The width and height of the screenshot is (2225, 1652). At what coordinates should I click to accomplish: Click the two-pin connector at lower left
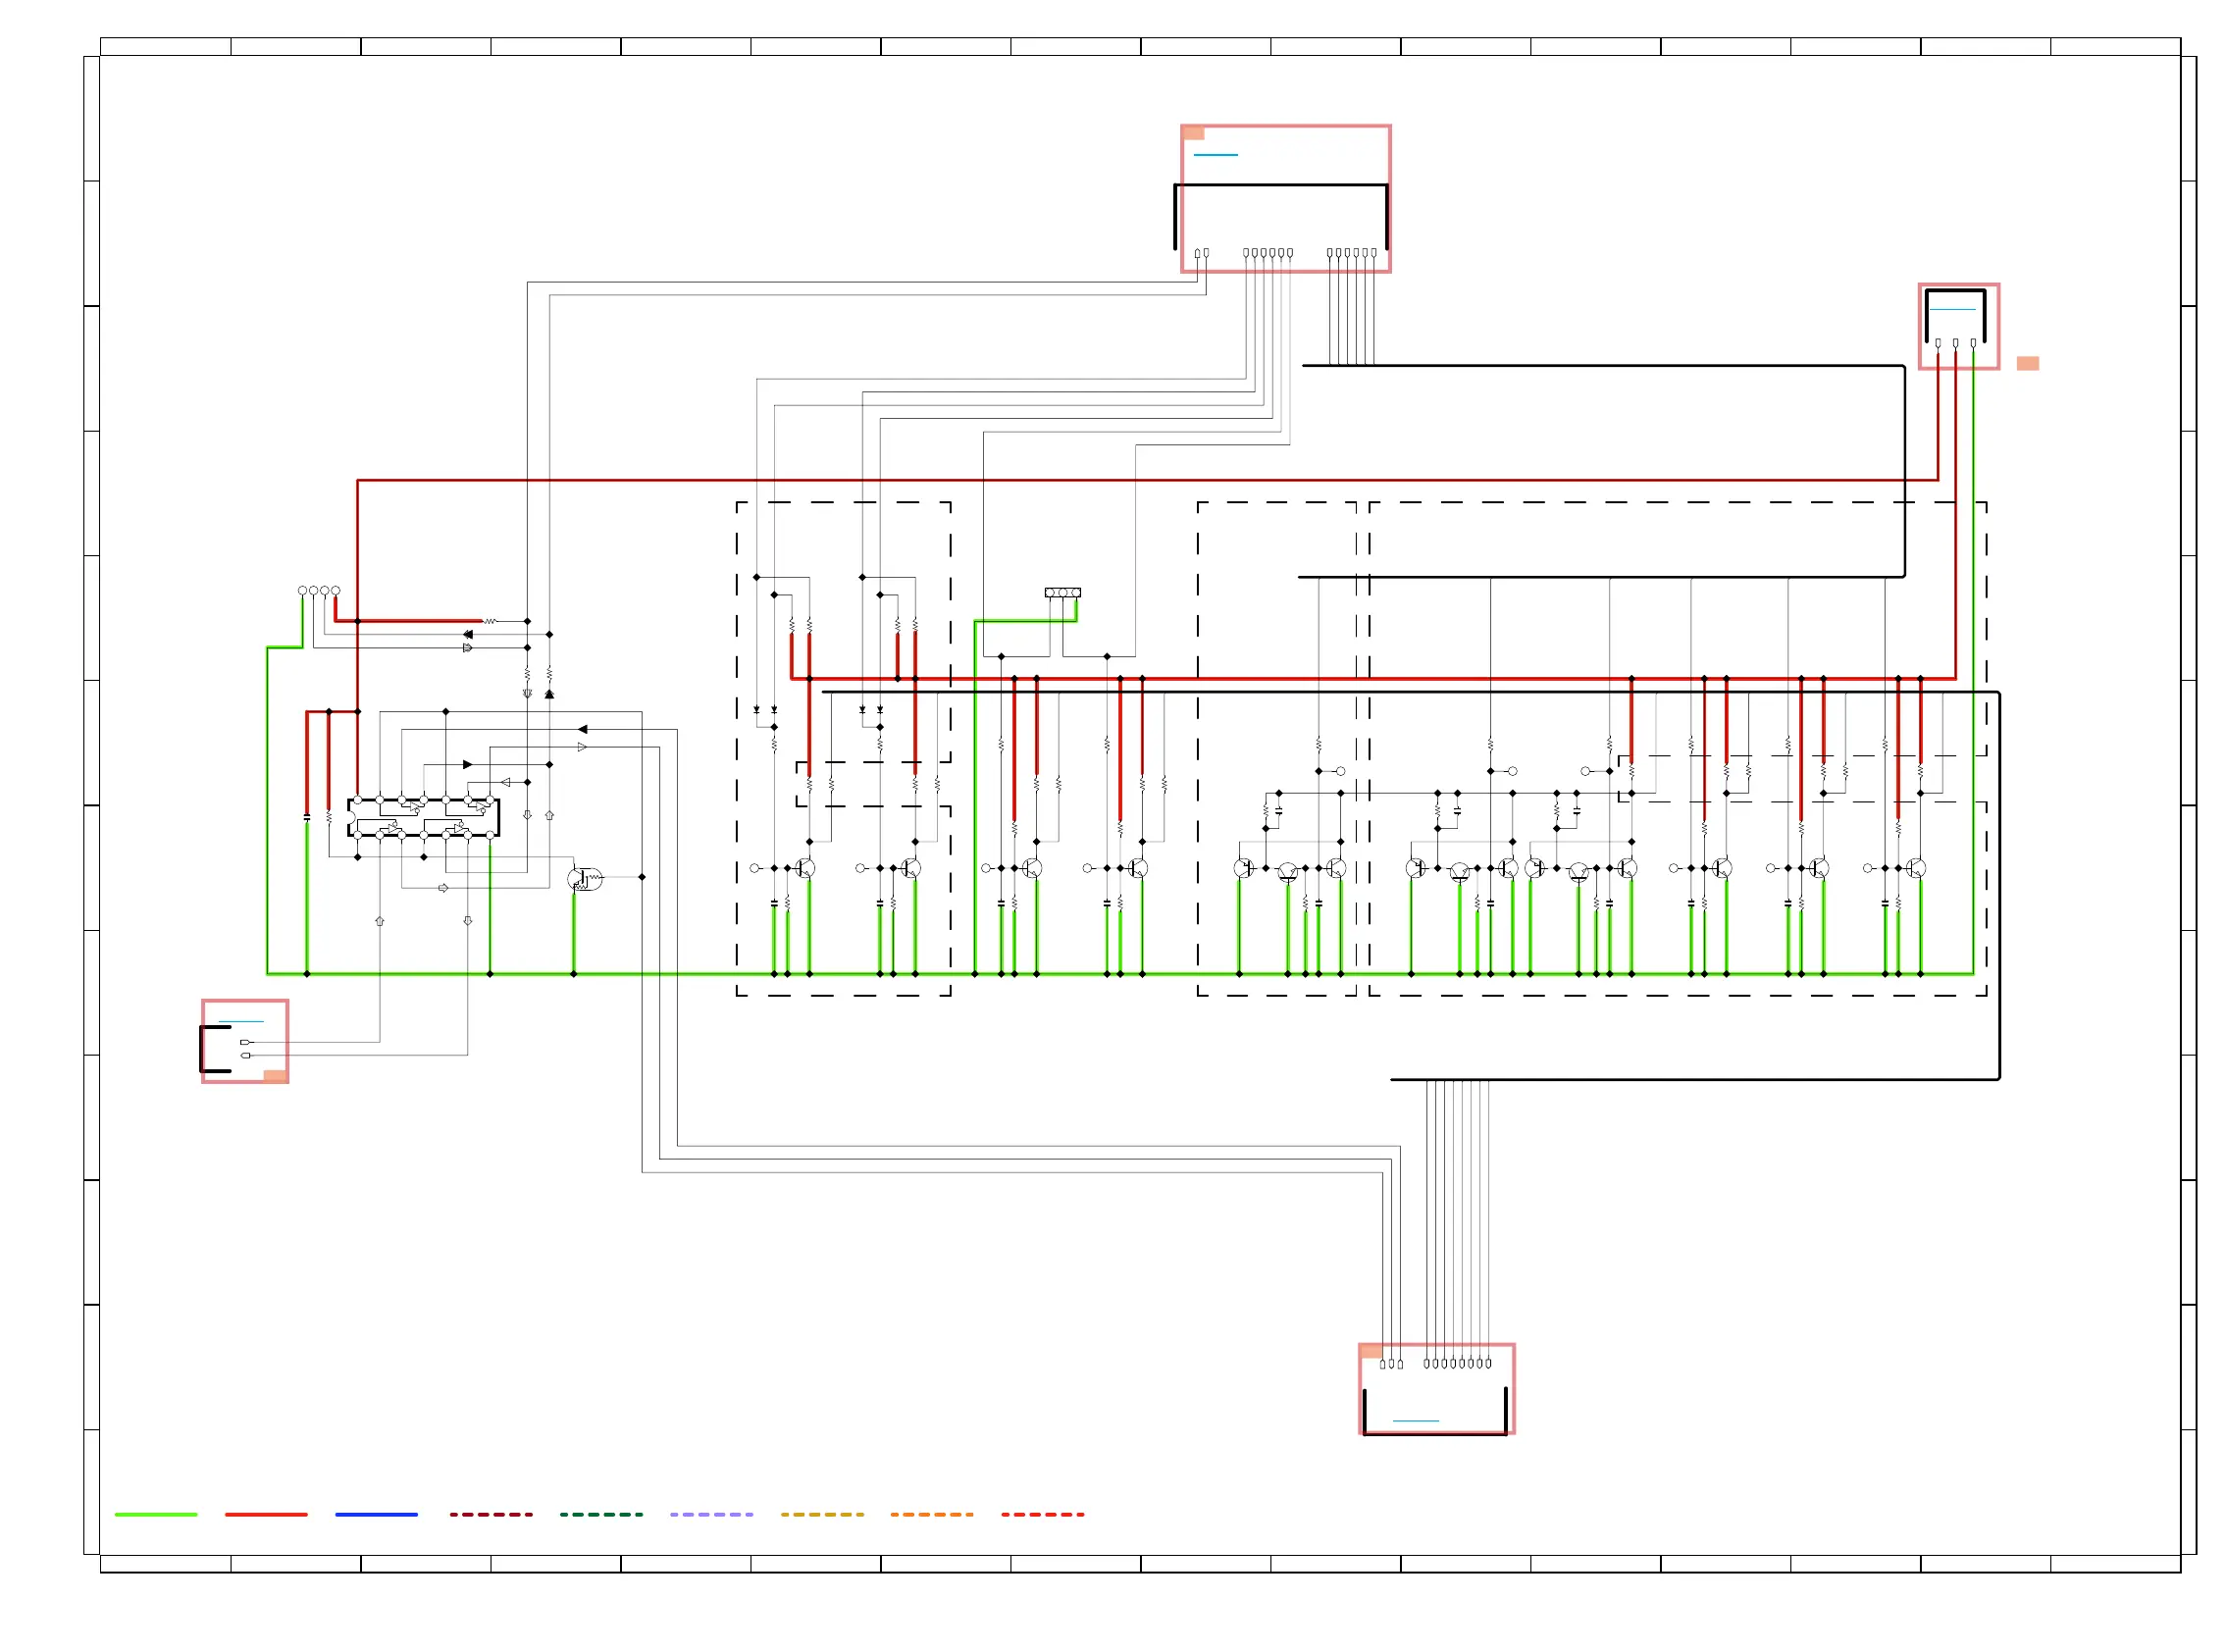pyautogui.click(x=244, y=1041)
